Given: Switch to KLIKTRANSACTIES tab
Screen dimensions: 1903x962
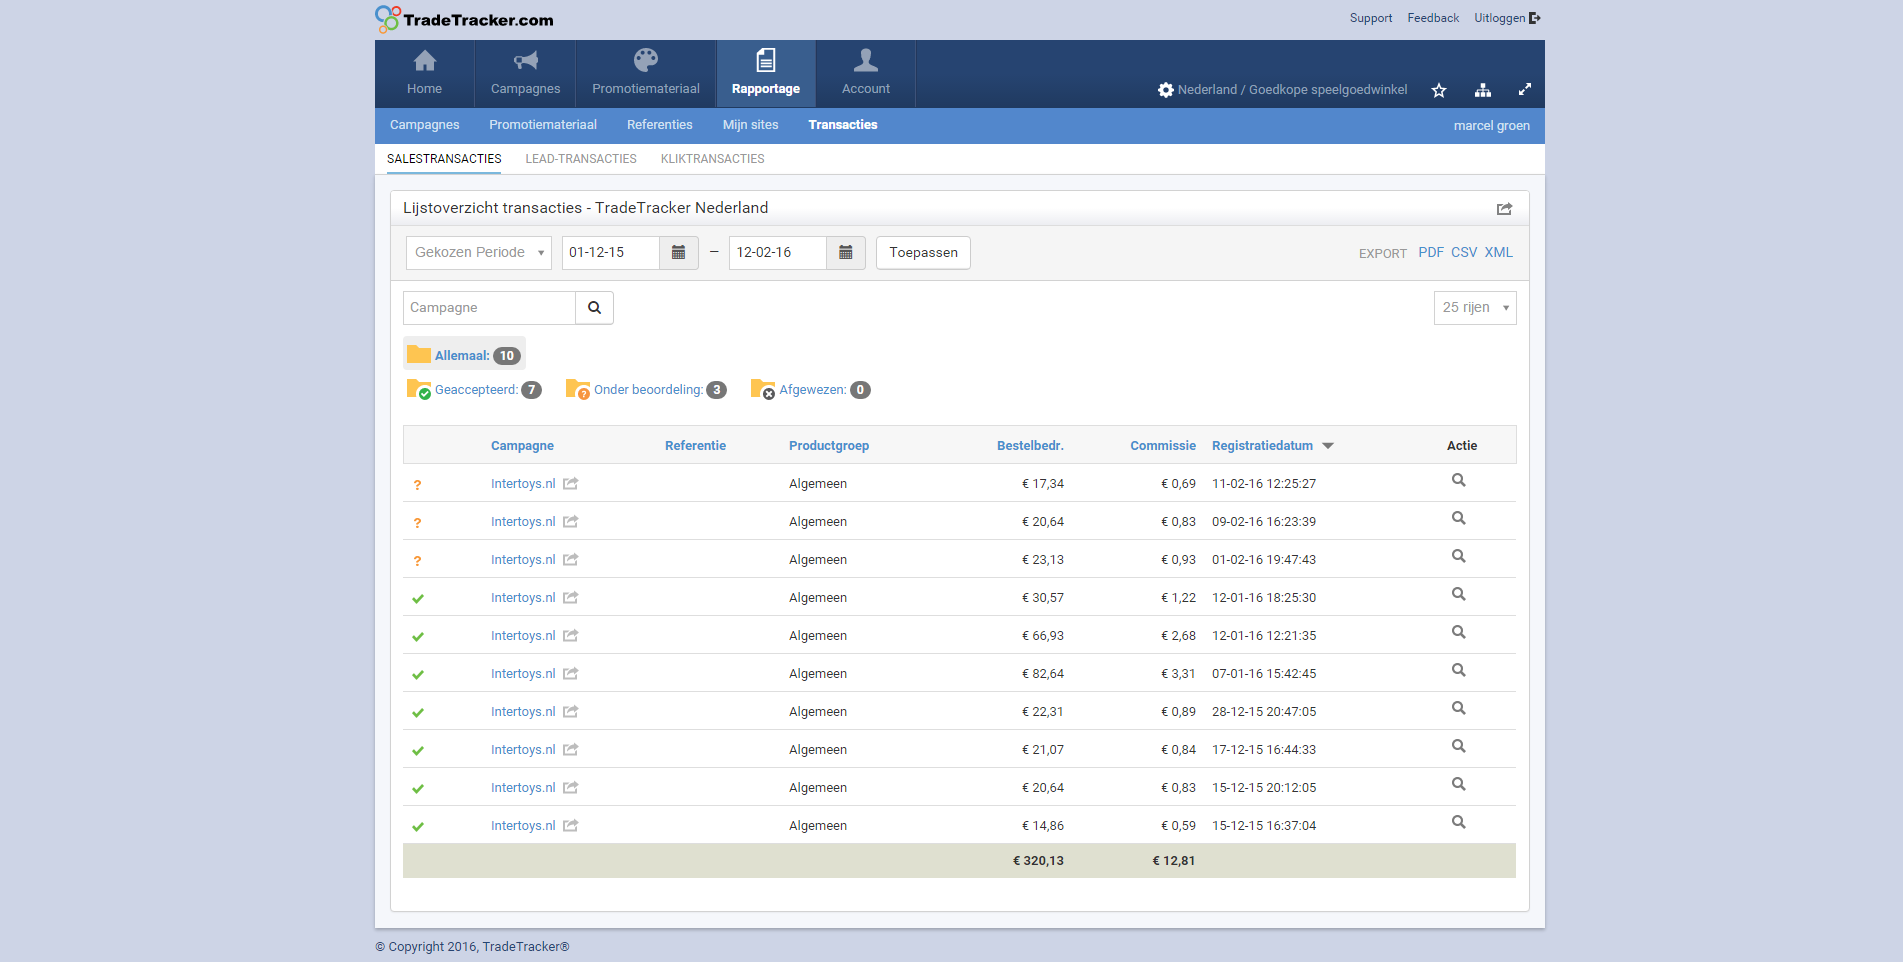Looking at the screenshot, I should click(713, 159).
